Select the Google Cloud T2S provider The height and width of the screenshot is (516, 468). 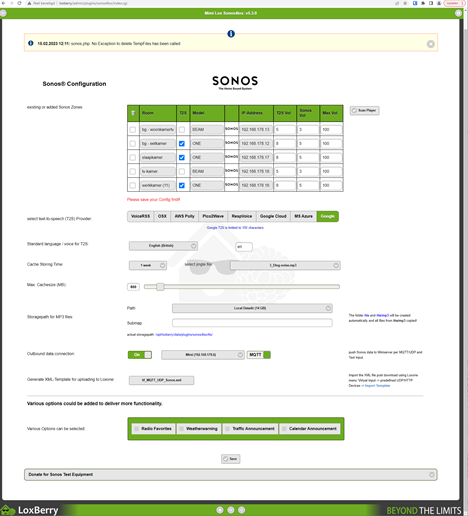point(273,216)
